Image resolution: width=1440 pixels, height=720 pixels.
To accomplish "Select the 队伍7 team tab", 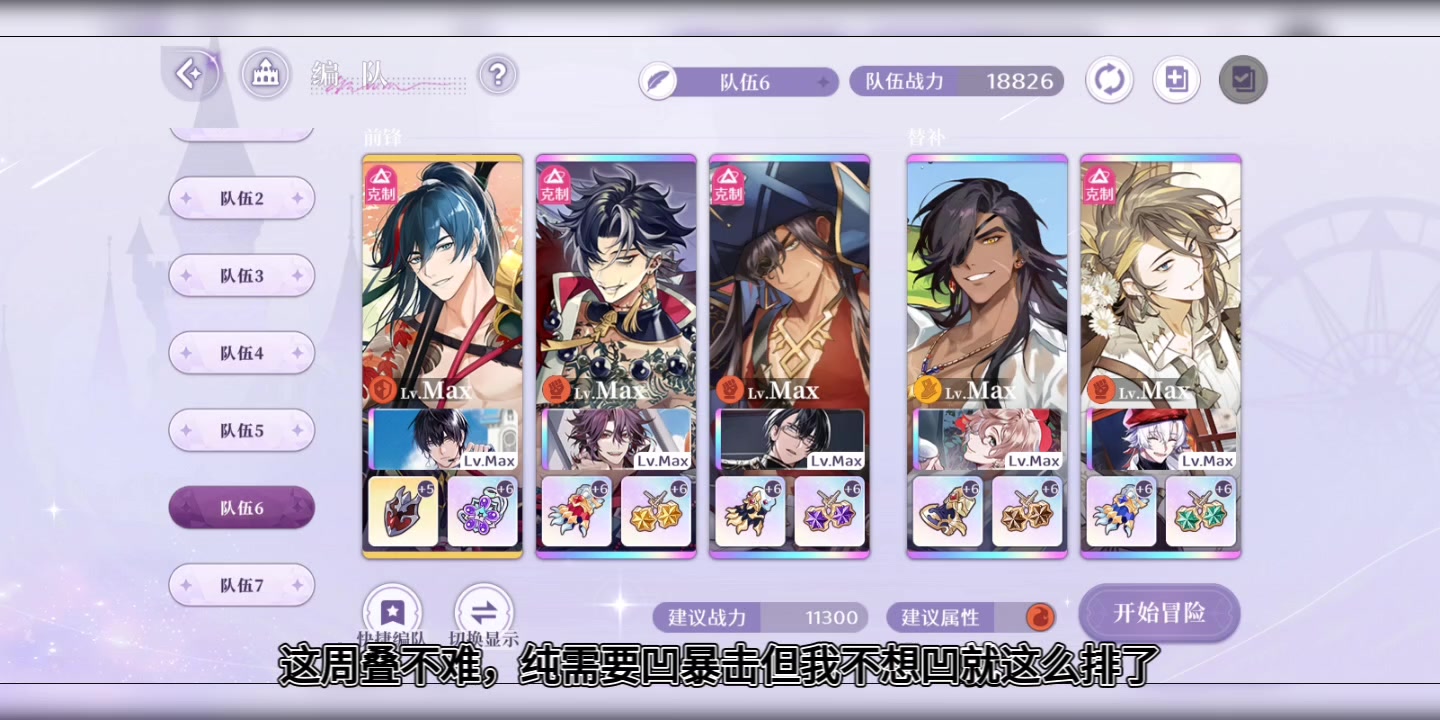I will tap(242, 585).
